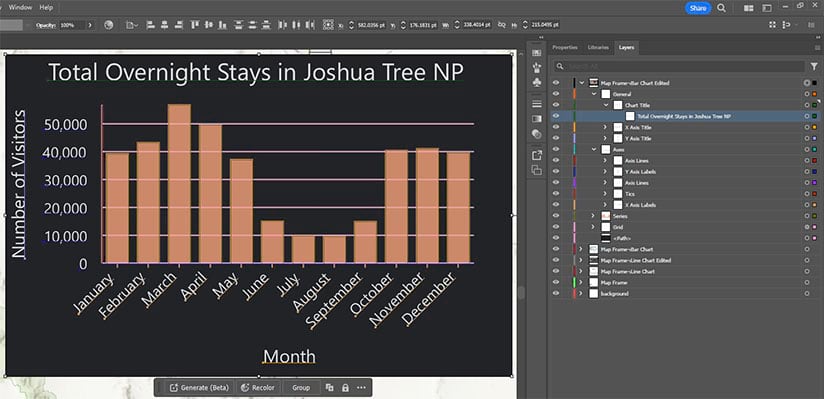Hide the Y Axis Labels sublayer
The image size is (824, 399).
556,172
